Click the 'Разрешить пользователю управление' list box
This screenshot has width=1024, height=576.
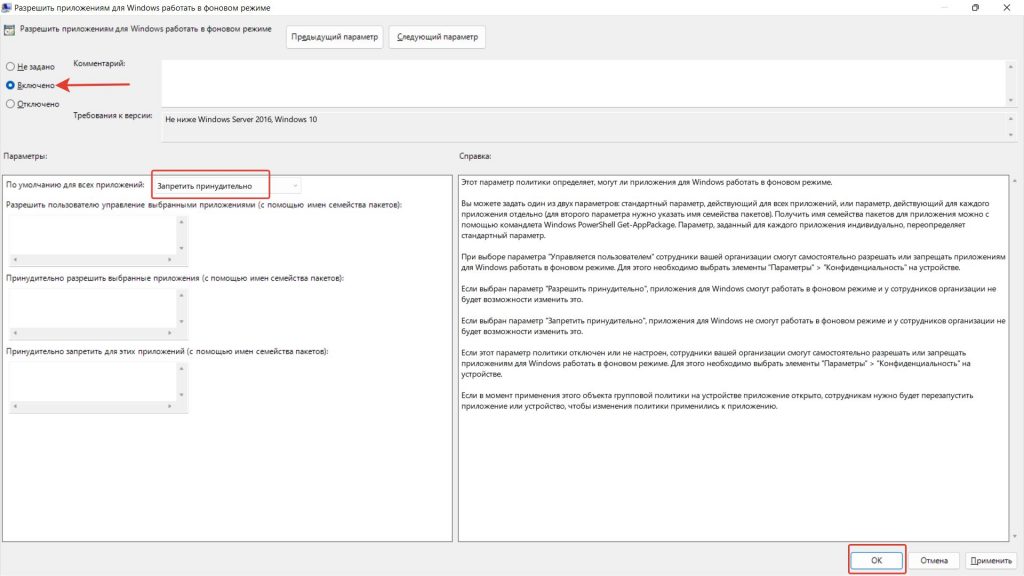92,235
